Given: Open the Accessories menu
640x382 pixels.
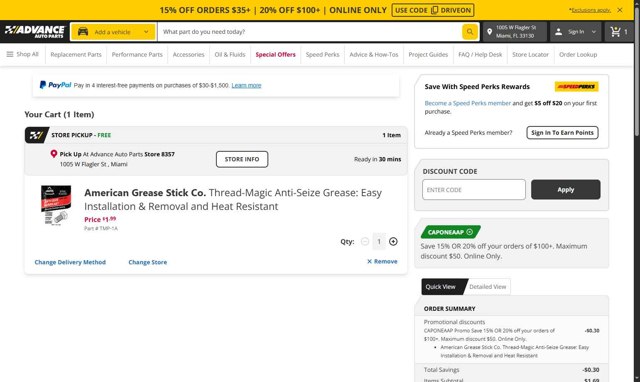Looking at the screenshot, I should tap(189, 54).
